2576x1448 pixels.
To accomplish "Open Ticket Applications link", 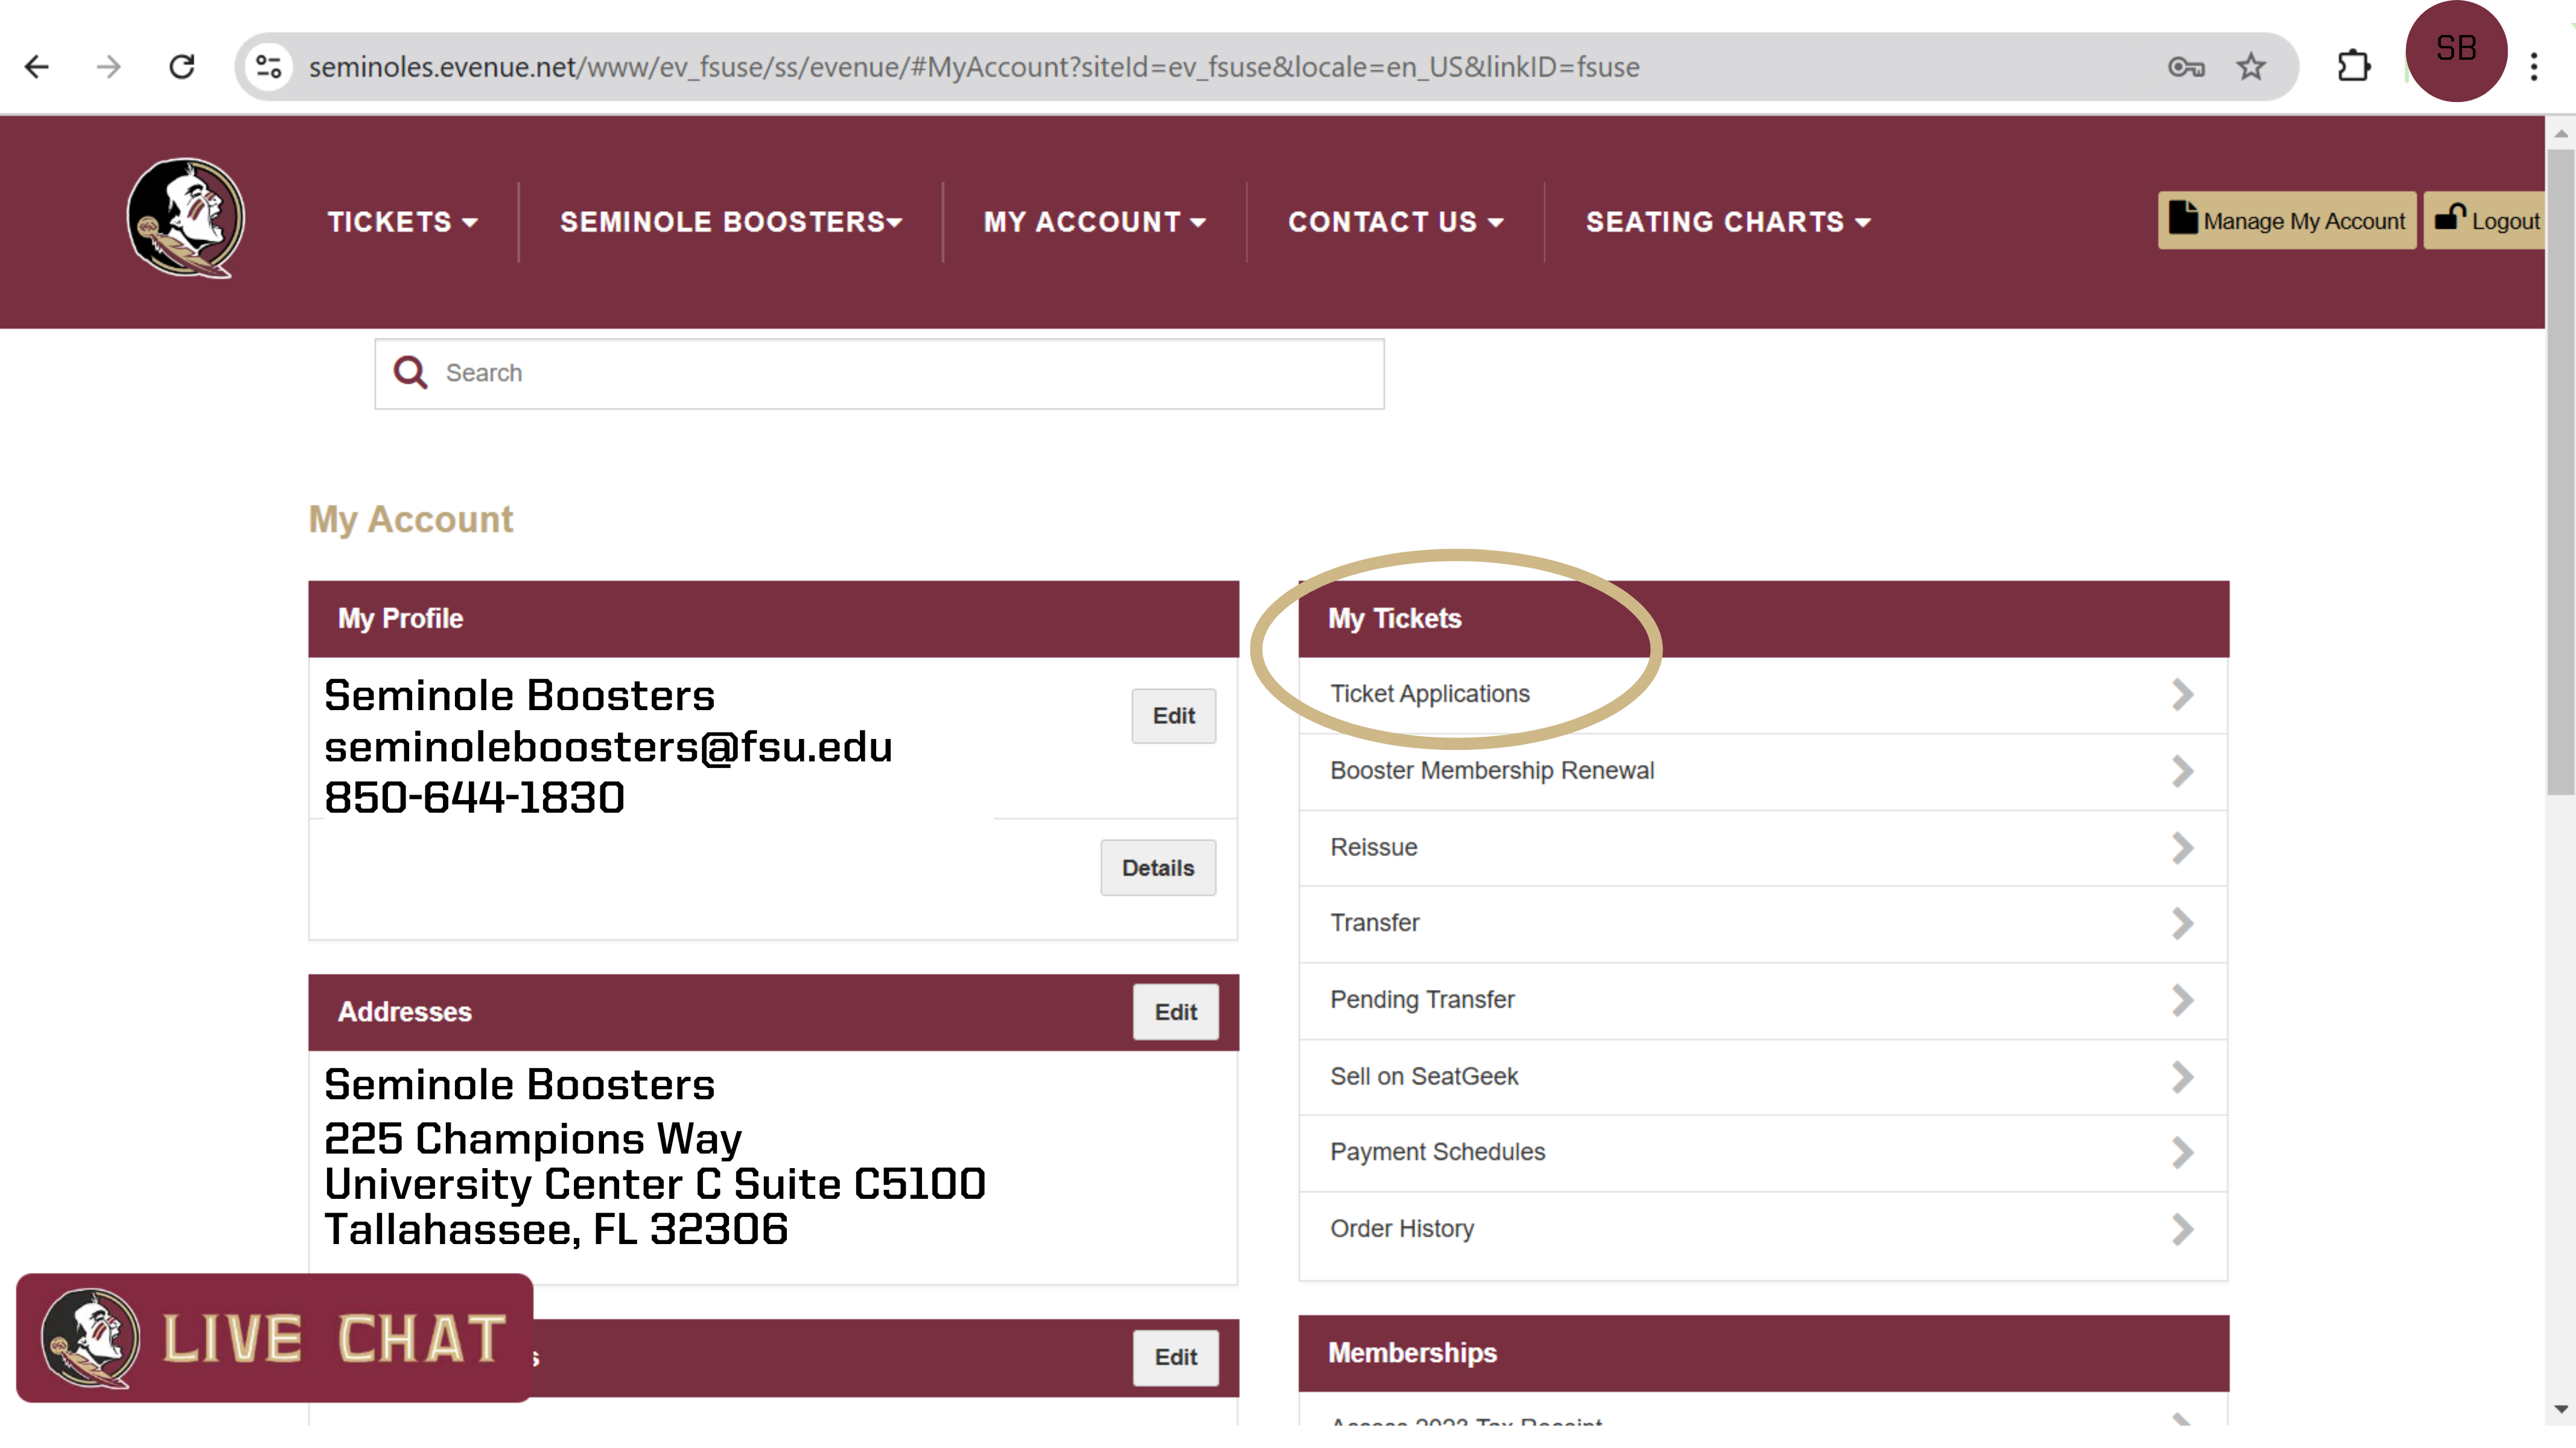I will (x=1430, y=694).
